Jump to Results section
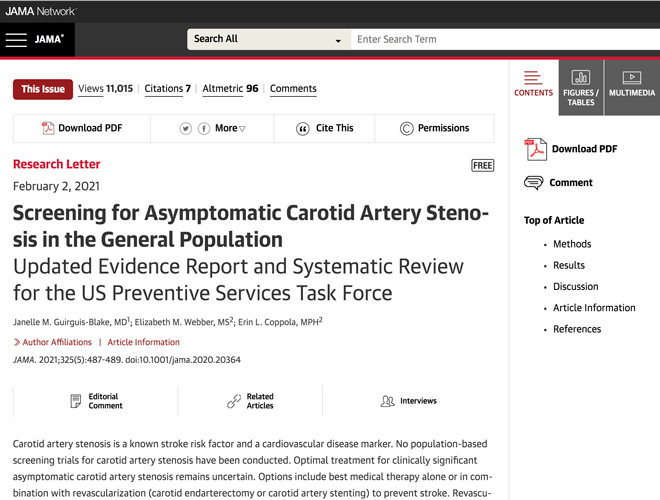Viewport: 660px width, 500px height. coord(569,266)
